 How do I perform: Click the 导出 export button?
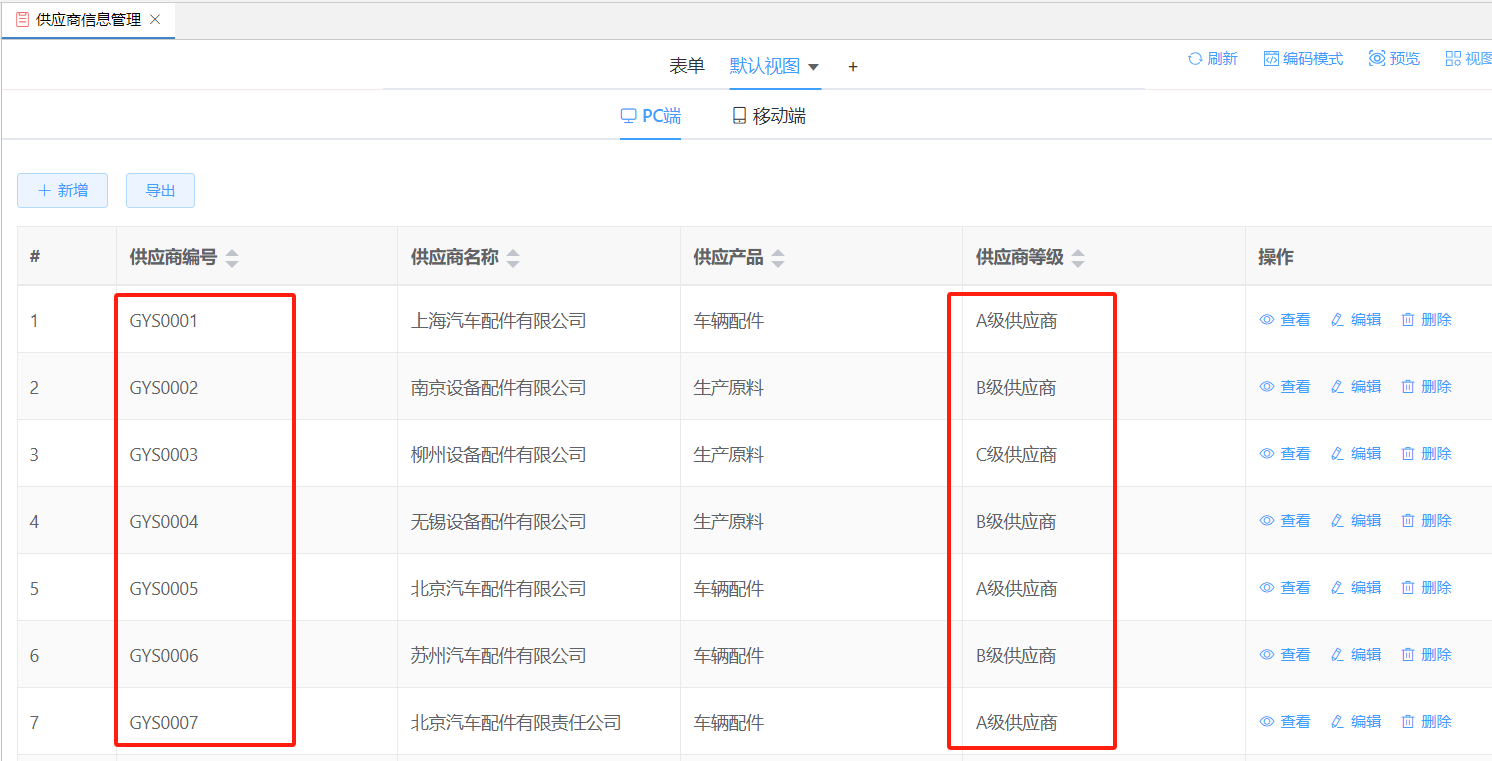(x=160, y=190)
